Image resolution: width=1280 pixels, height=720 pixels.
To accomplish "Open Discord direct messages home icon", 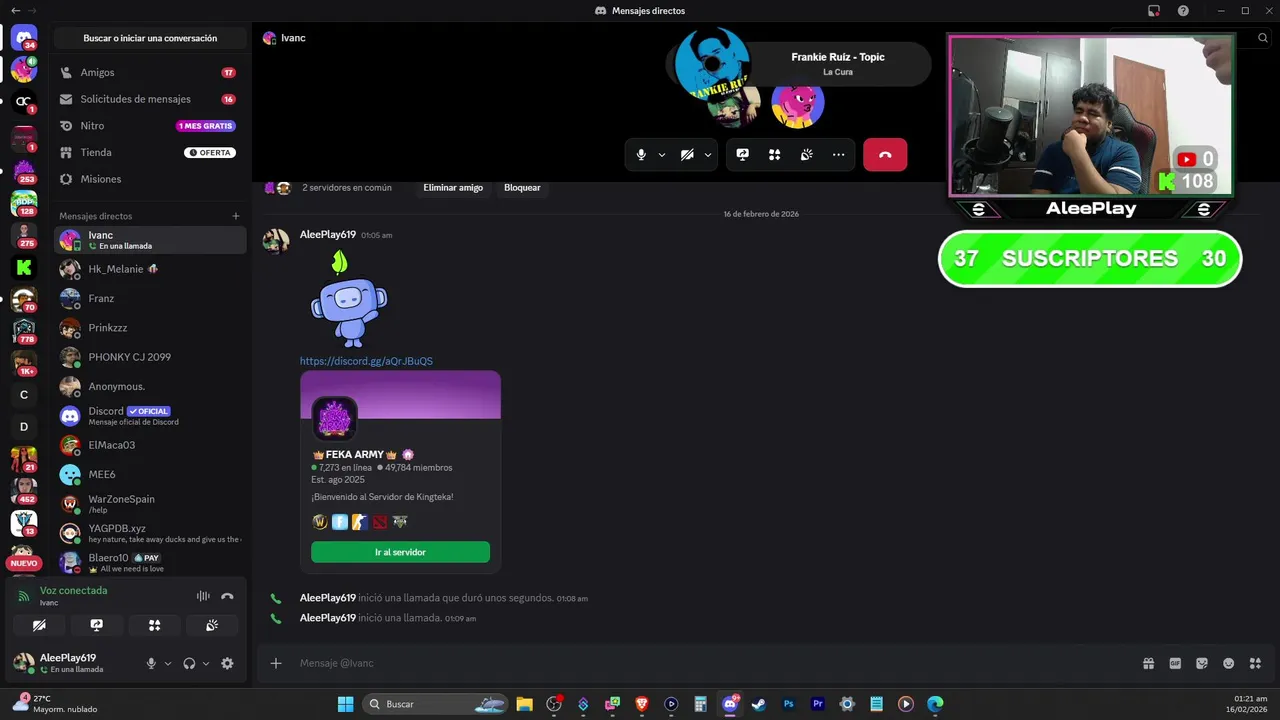I will click(x=24, y=38).
